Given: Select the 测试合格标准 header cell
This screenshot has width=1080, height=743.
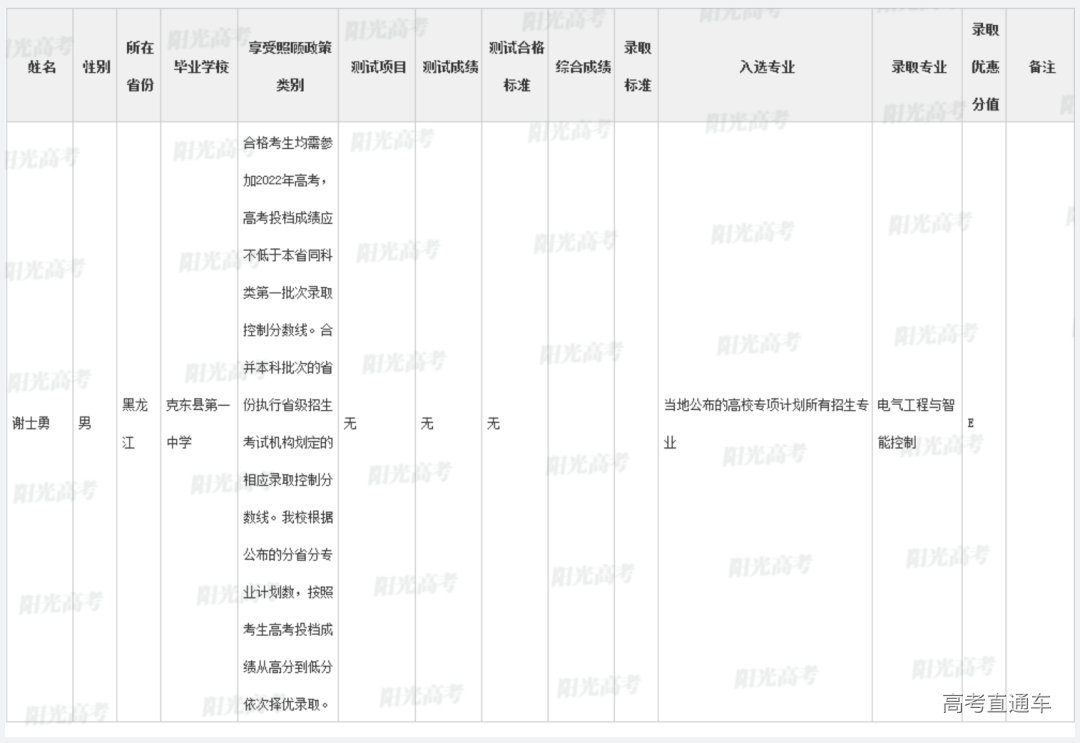Looking at the screenshot, I should [516, 67].
